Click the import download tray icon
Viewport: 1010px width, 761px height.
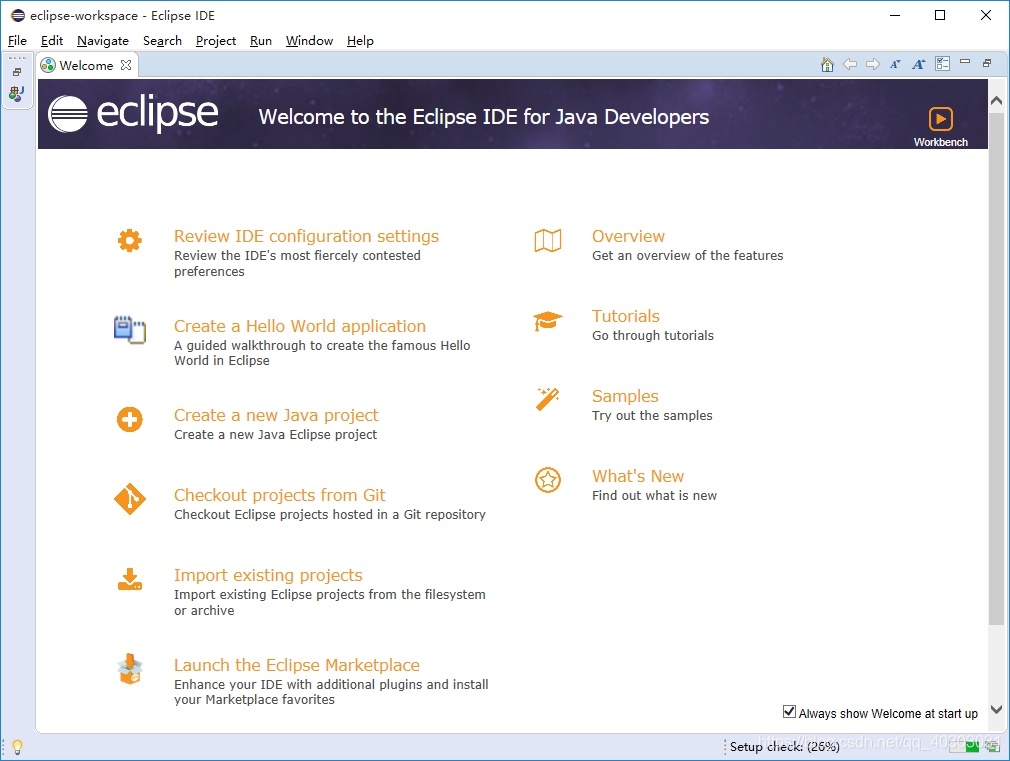pyautogui.click(x=129, y=579)
